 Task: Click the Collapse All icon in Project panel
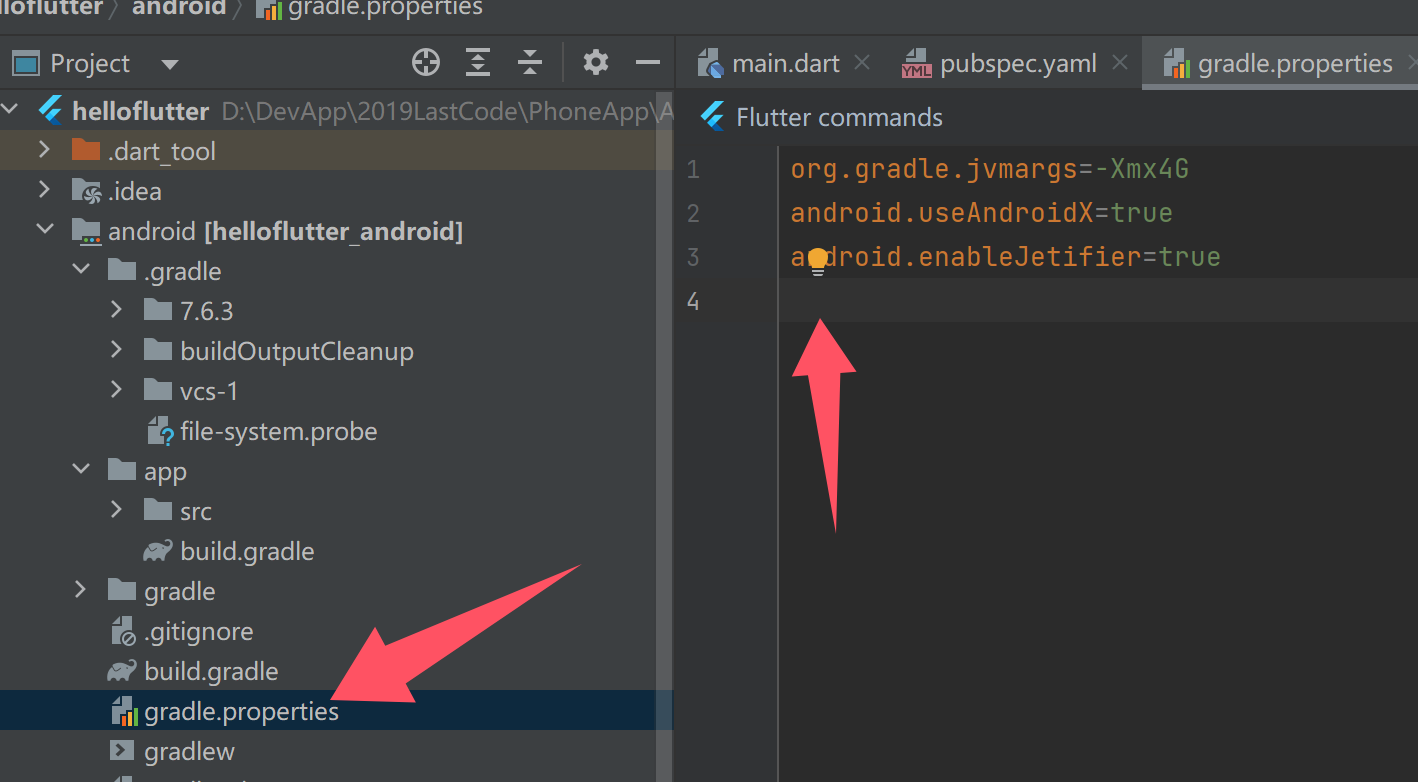[x=530, y=63]
